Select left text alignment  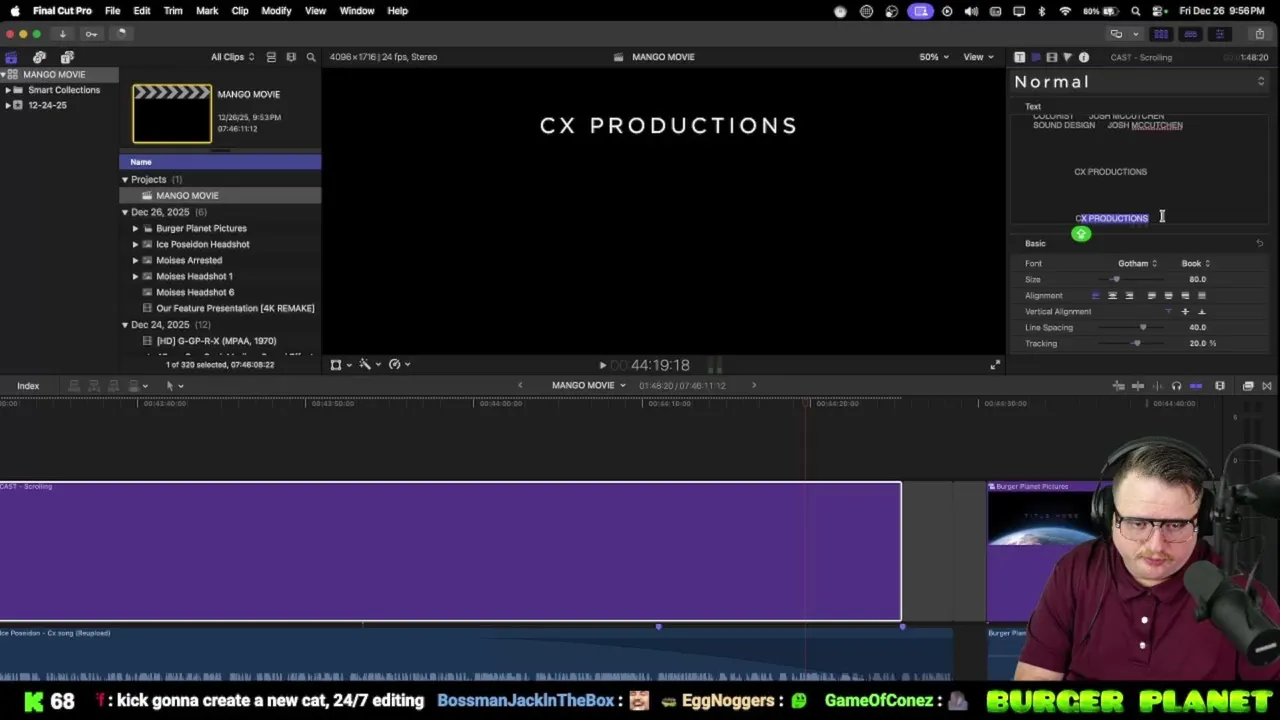[1095, 295]
